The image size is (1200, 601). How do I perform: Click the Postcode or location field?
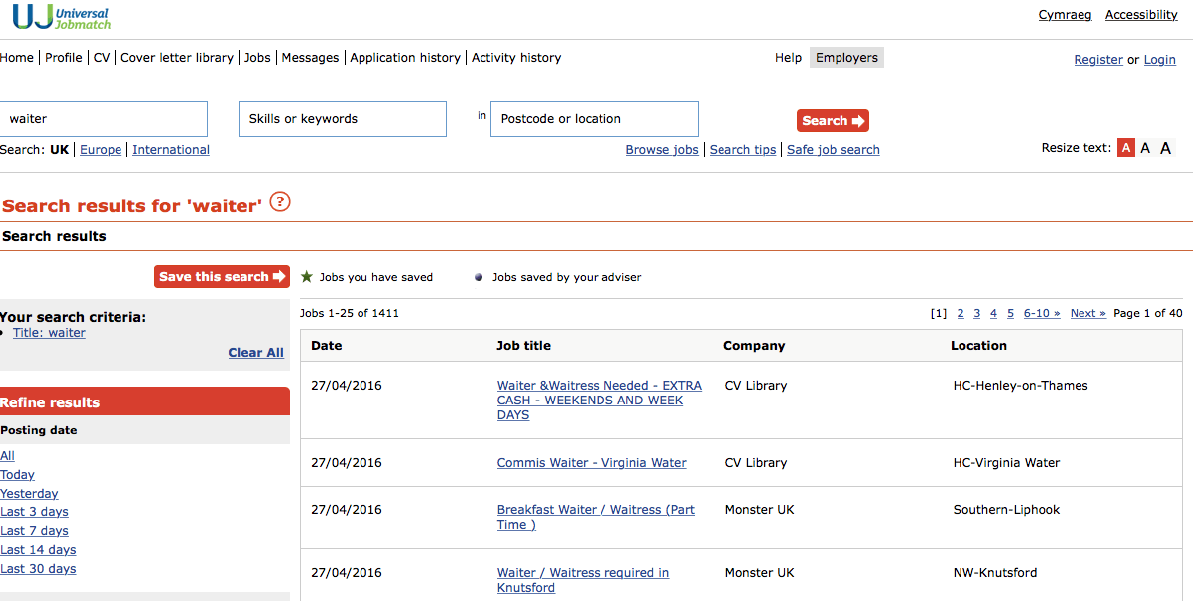pyautogui.click(x=593, y=119)
